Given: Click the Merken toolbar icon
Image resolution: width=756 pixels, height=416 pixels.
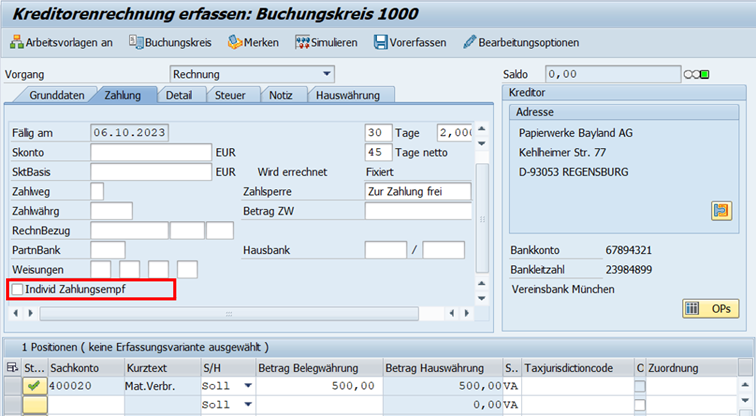Looking at the screenshot, I should (x=234, y=43).
